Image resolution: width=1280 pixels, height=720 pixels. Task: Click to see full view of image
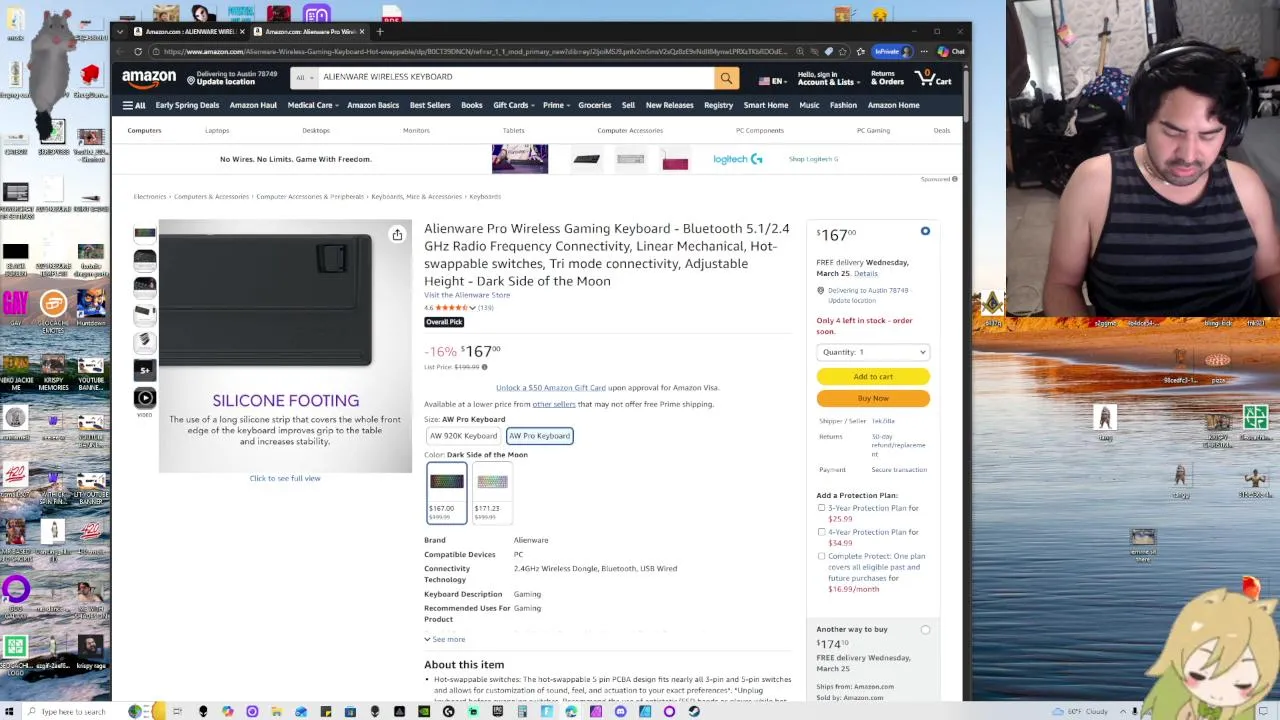click(x=285, y=479)
